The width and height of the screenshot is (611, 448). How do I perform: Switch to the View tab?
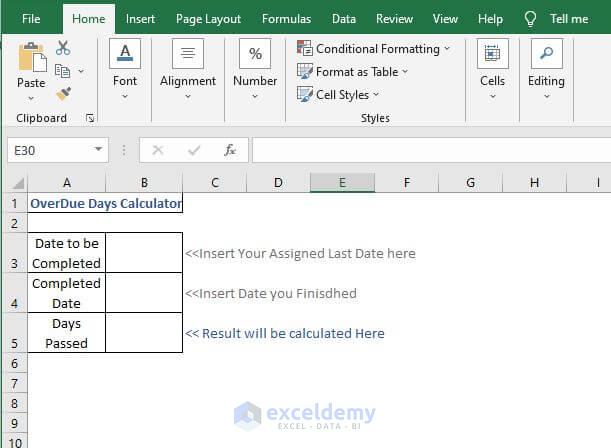coord(445,19)
